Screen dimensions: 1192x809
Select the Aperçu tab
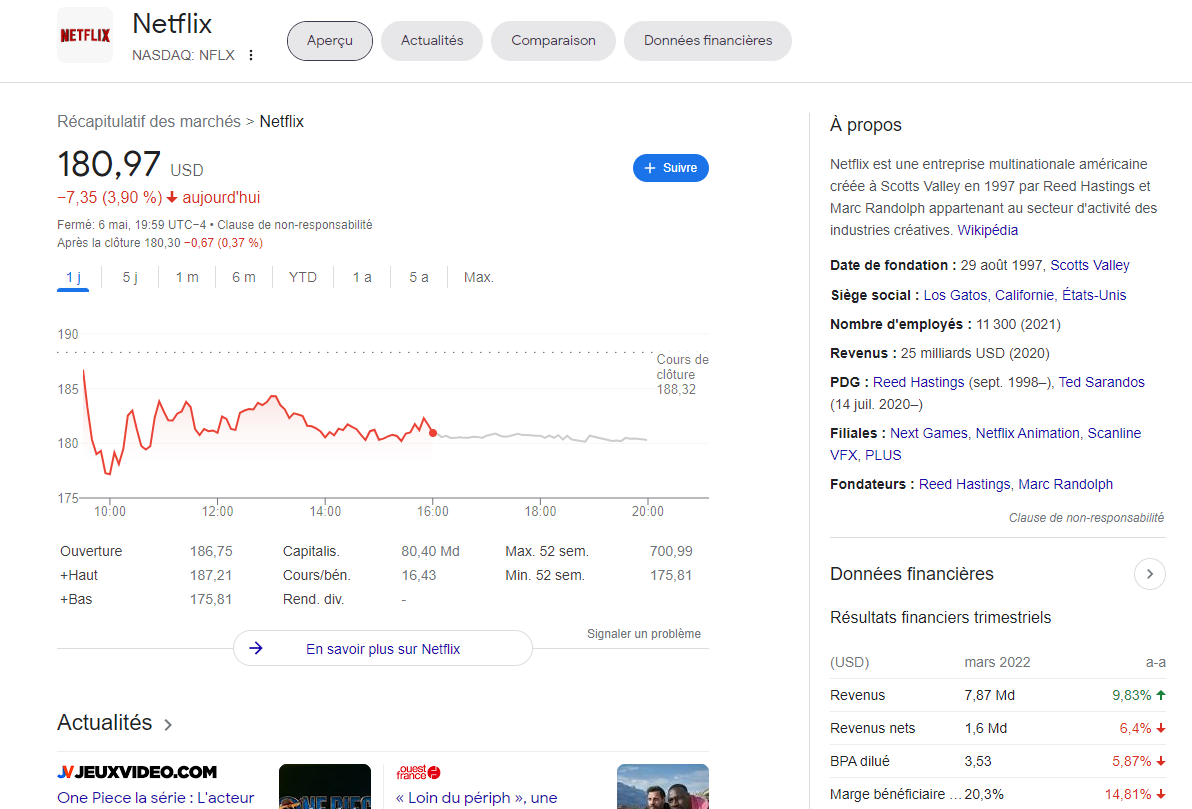click(x=330, y=41)
